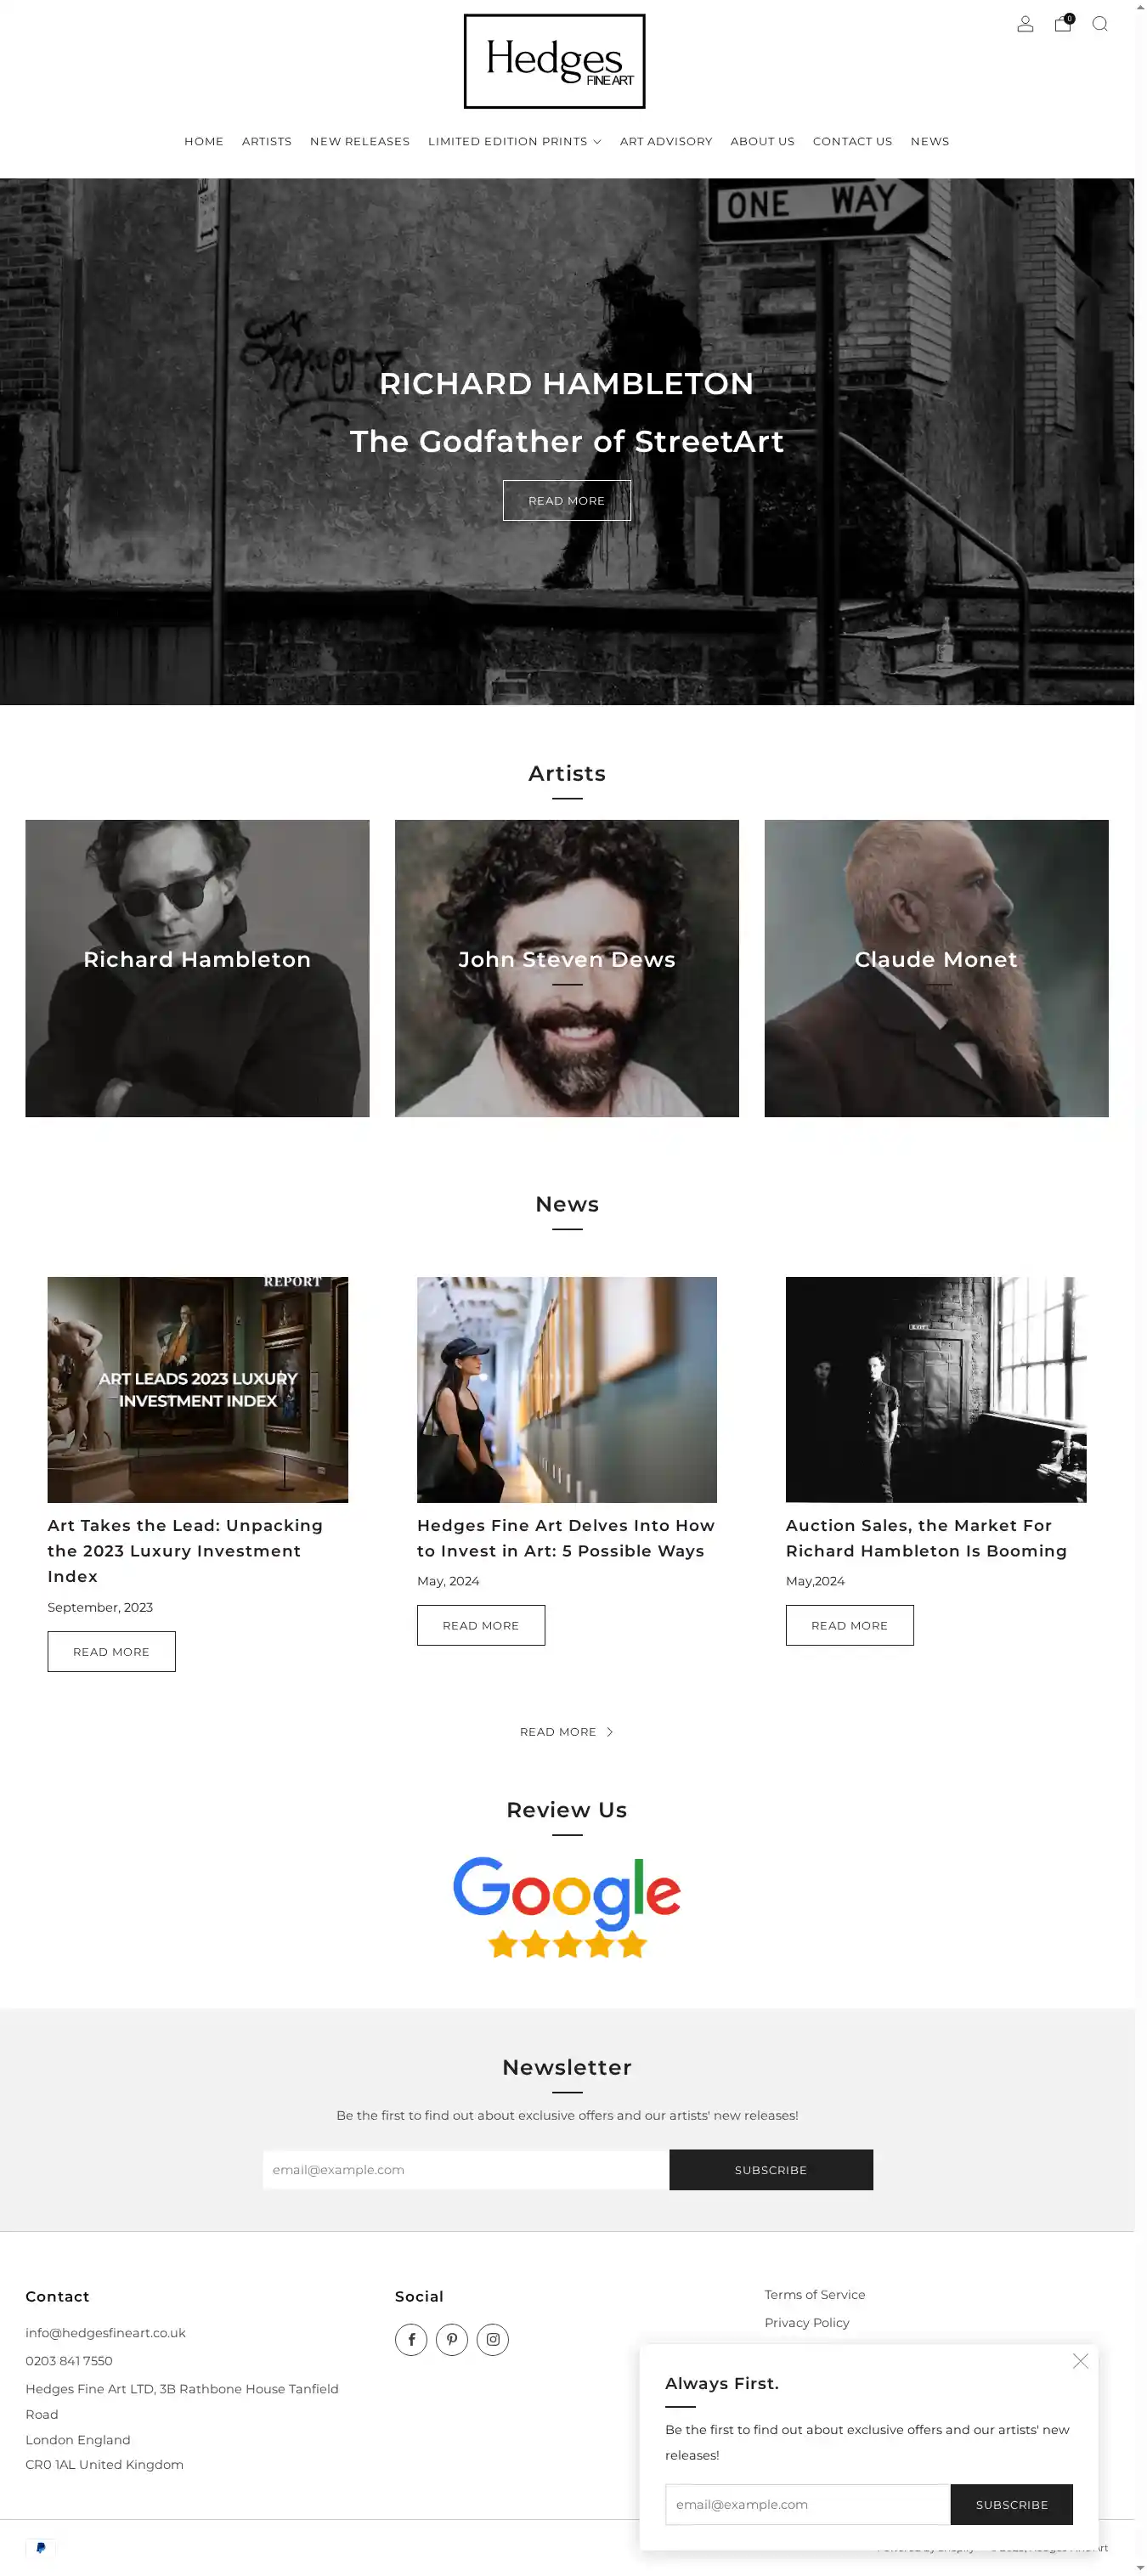
Task: Open the Terms of Service link
Action: [815, 2294]
